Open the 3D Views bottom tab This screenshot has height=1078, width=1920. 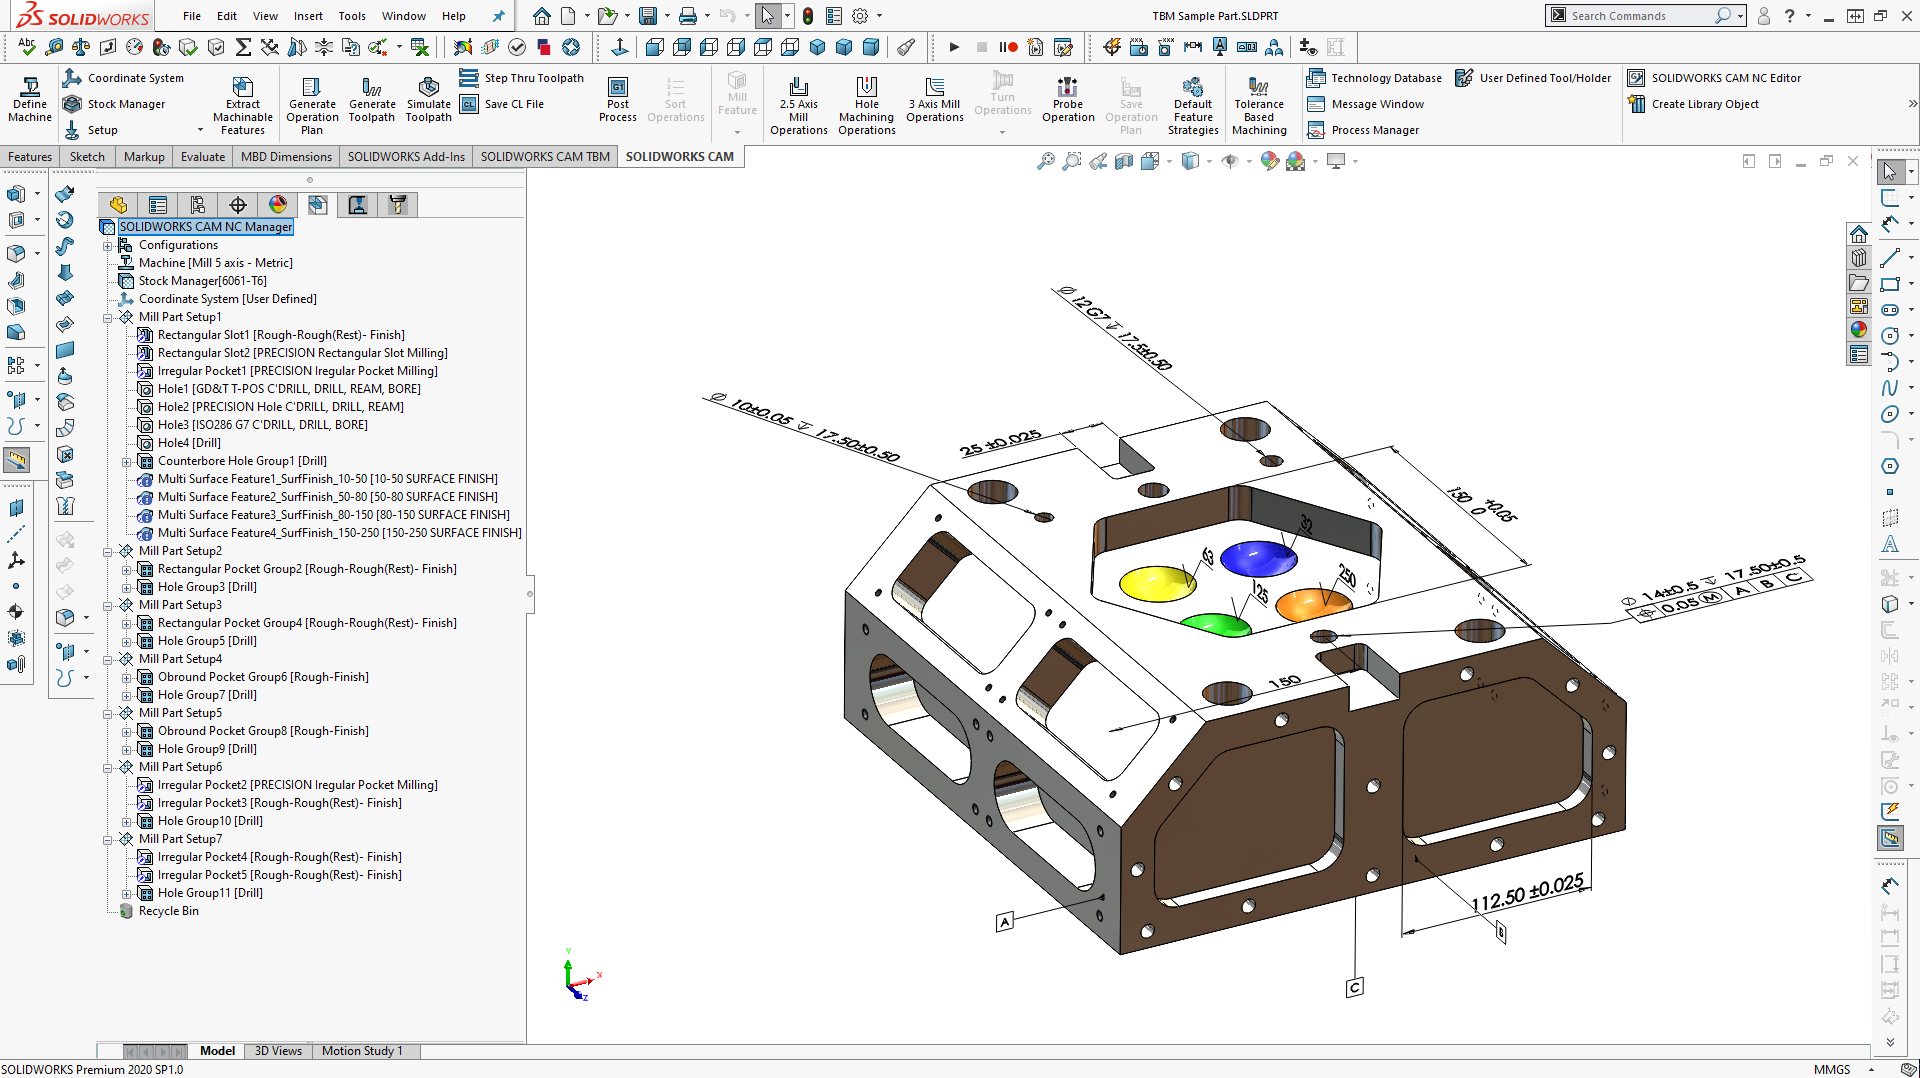click(278, 1051)
